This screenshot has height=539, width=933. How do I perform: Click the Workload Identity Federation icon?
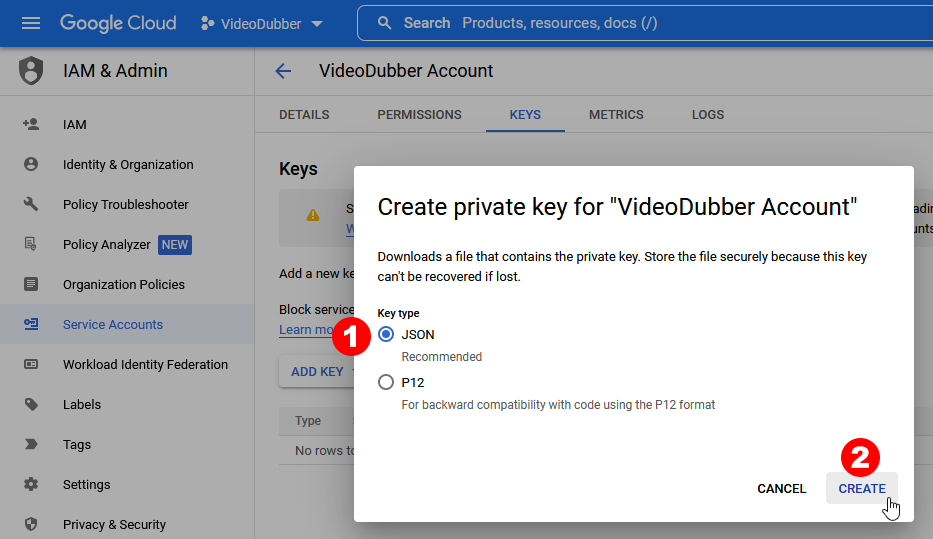click(x=31, y=364)
